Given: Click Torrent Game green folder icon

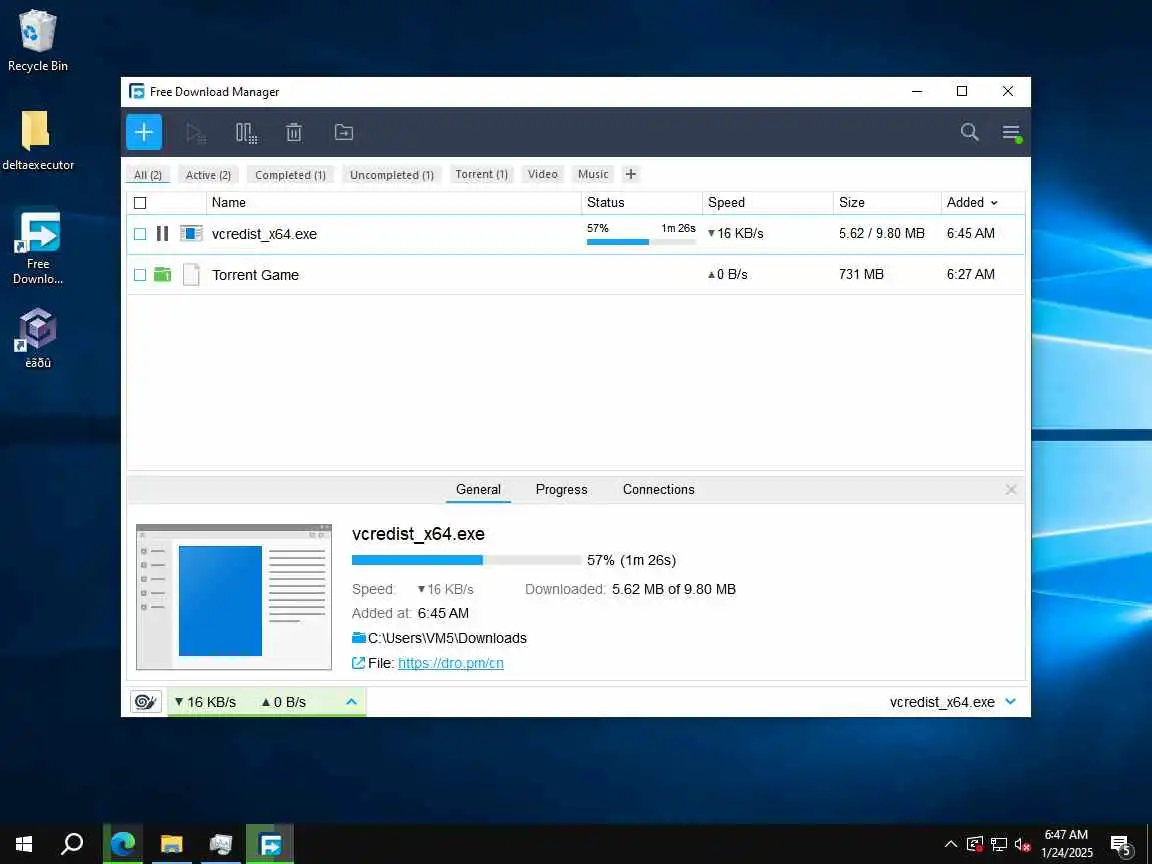Looking at the screenshot, I should tap(162, 275).
